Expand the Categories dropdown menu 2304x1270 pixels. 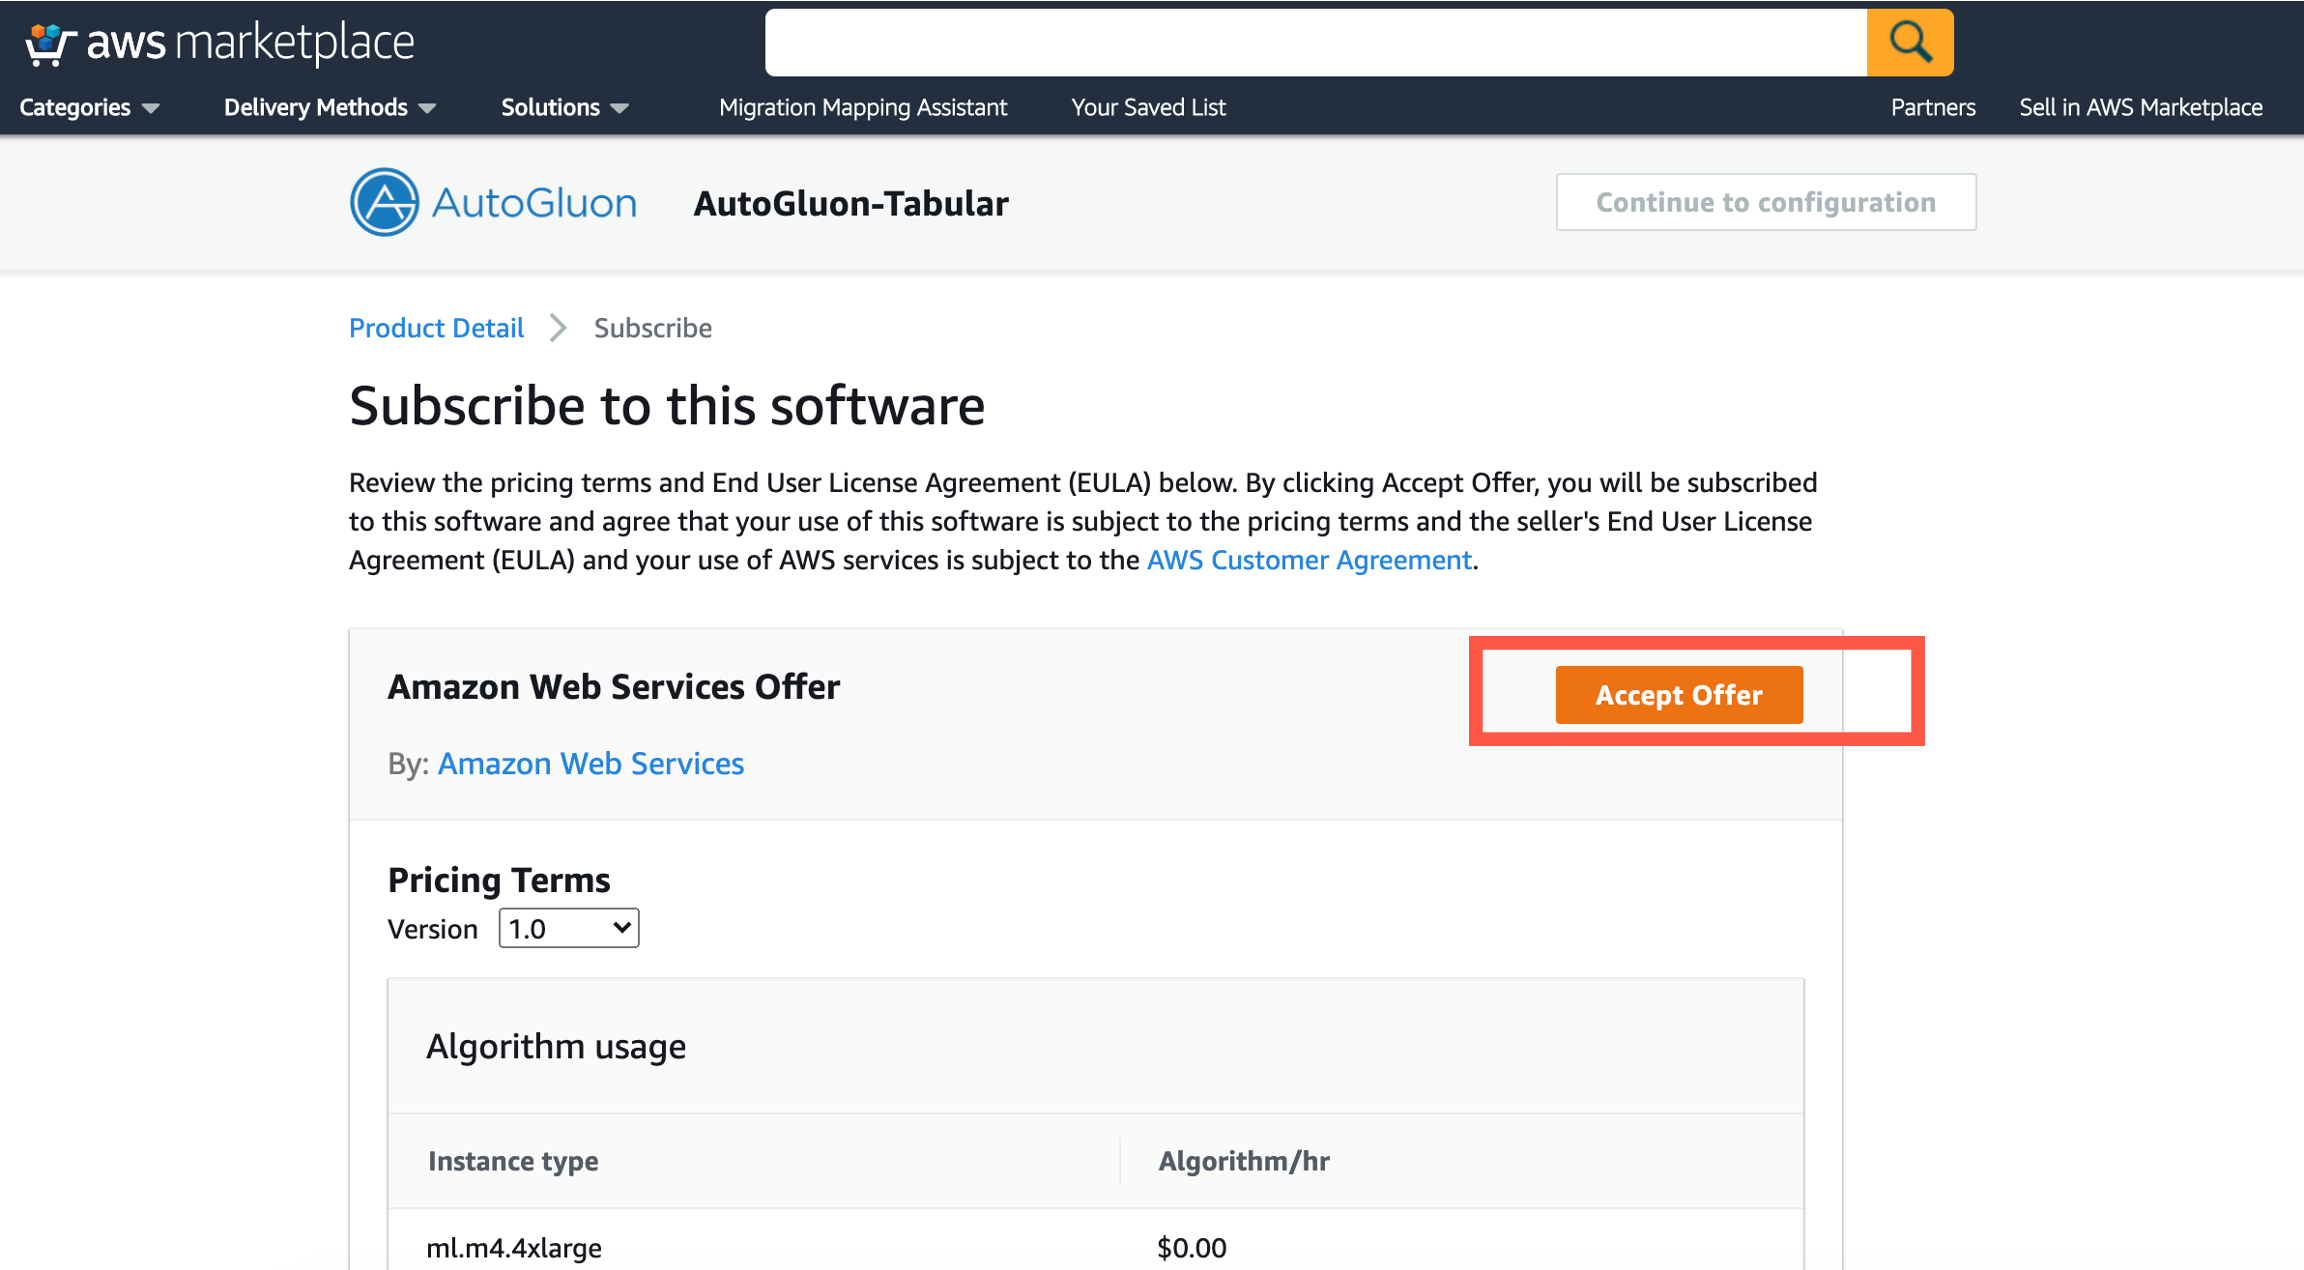tap(89, 108)
